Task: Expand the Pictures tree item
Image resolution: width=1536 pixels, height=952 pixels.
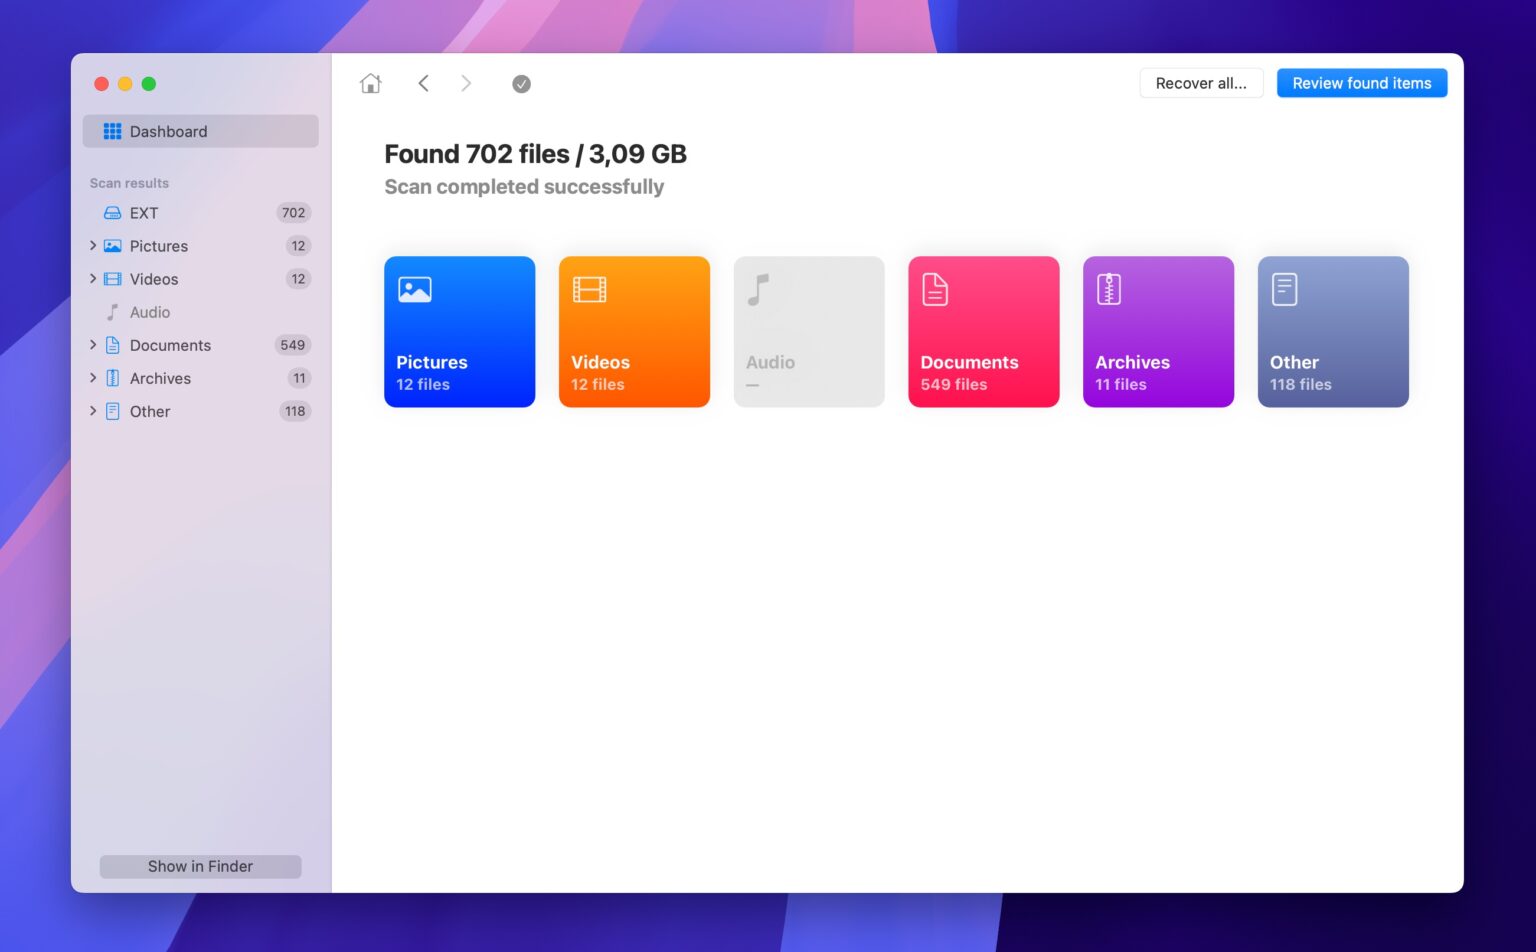Action: (x=93, y=246)
